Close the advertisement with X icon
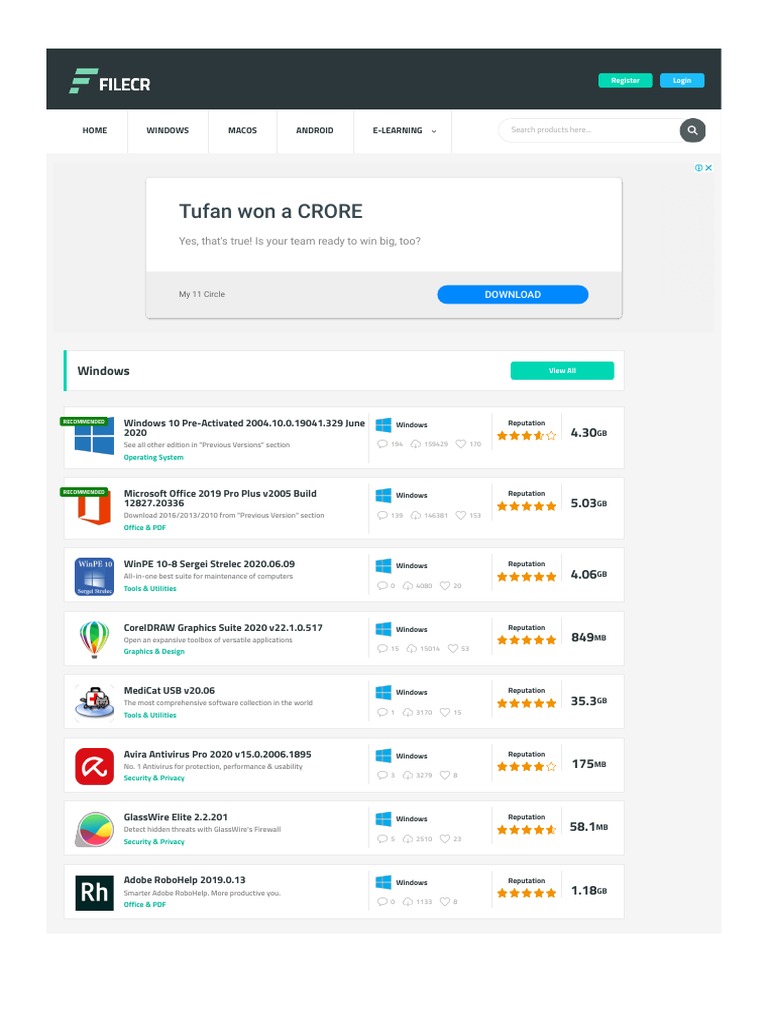The height and width of the screenshot is (1024, 768). coord(709,168)
